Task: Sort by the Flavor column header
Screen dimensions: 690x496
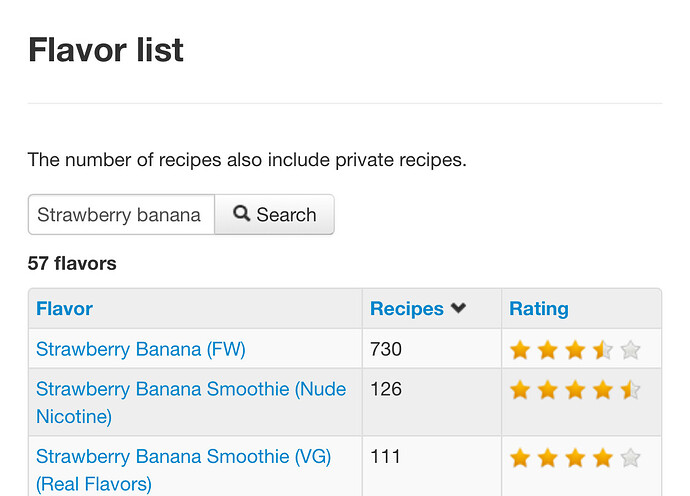Action: coord(64,309)
